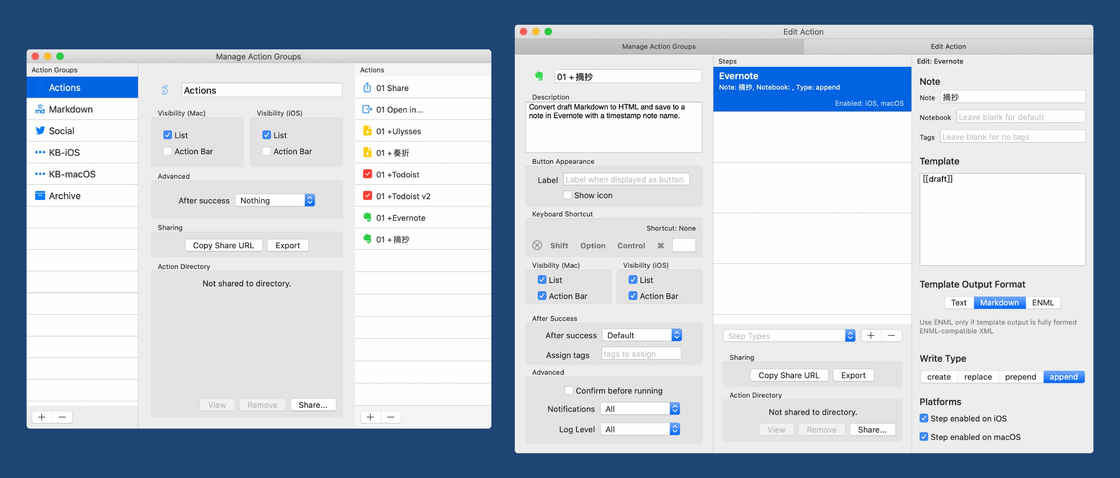1120x478 pixels.
Task: Open the Step Types dropdown
Action: tap(789, 336)
